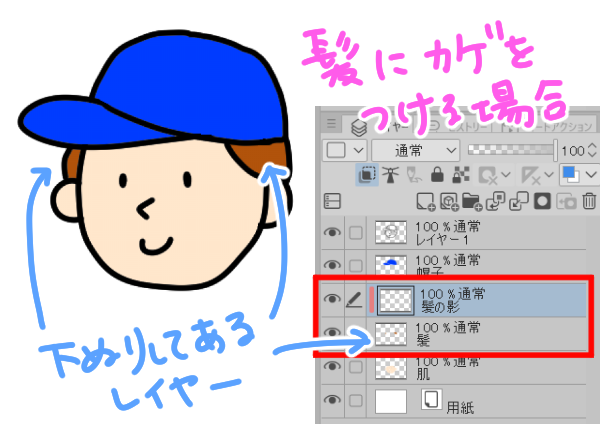This screenshot has width=600, height=424.
Task: Click the 髪の影 layer thumbnail
Action: 396,300
